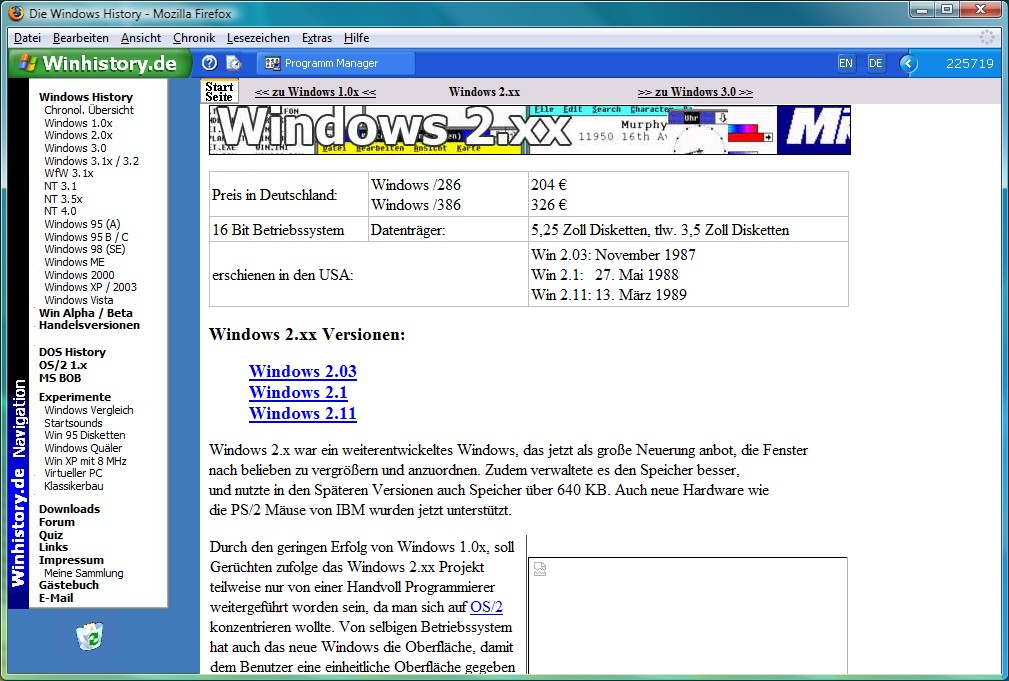Switch language to DE

pyautogui.click(x=875, y=63)
